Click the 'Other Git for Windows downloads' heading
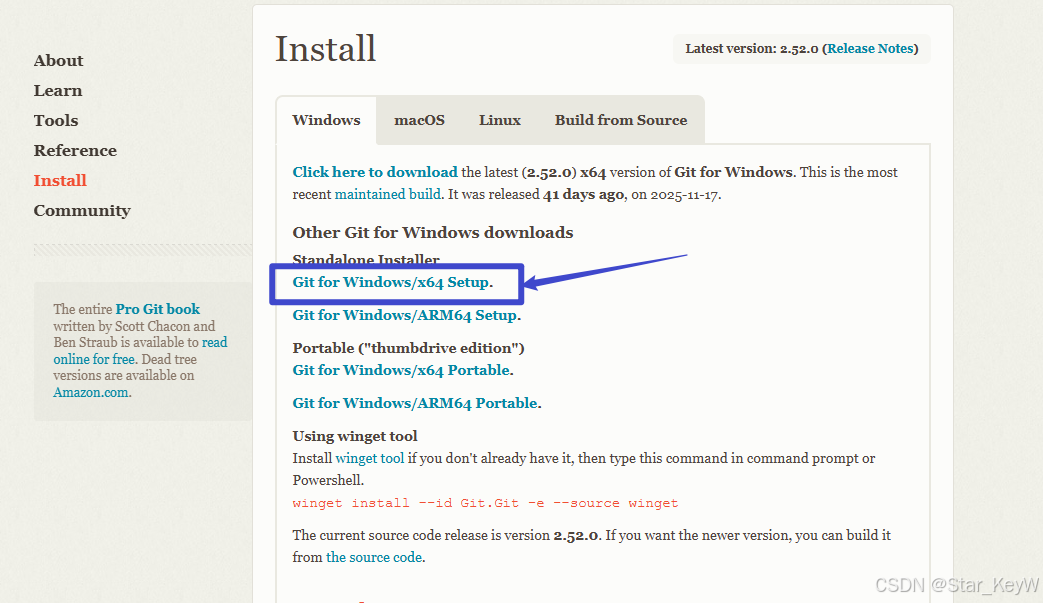Image resolution: width=1043 pixels, height=603 pixels. [433, 232]
